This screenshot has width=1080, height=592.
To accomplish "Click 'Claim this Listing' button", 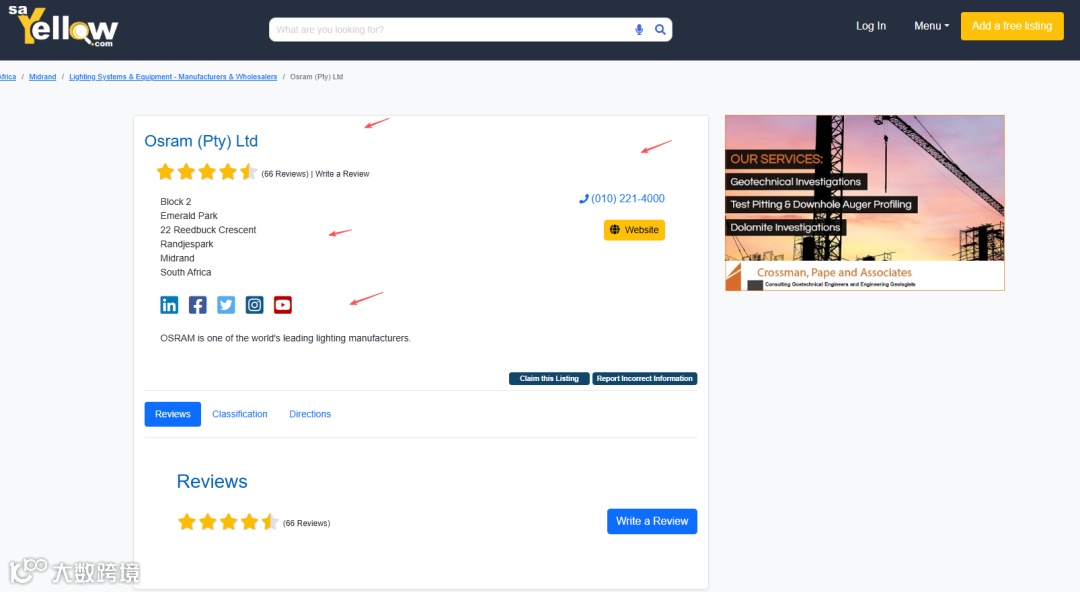I will 549,378.
